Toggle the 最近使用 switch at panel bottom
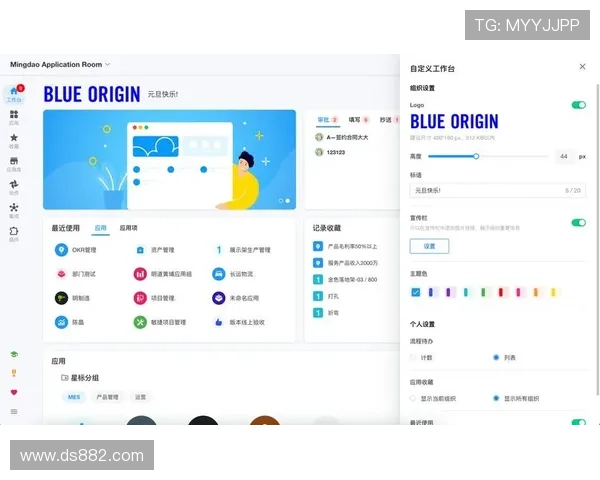The image size is (600, 480). [579, 423]
